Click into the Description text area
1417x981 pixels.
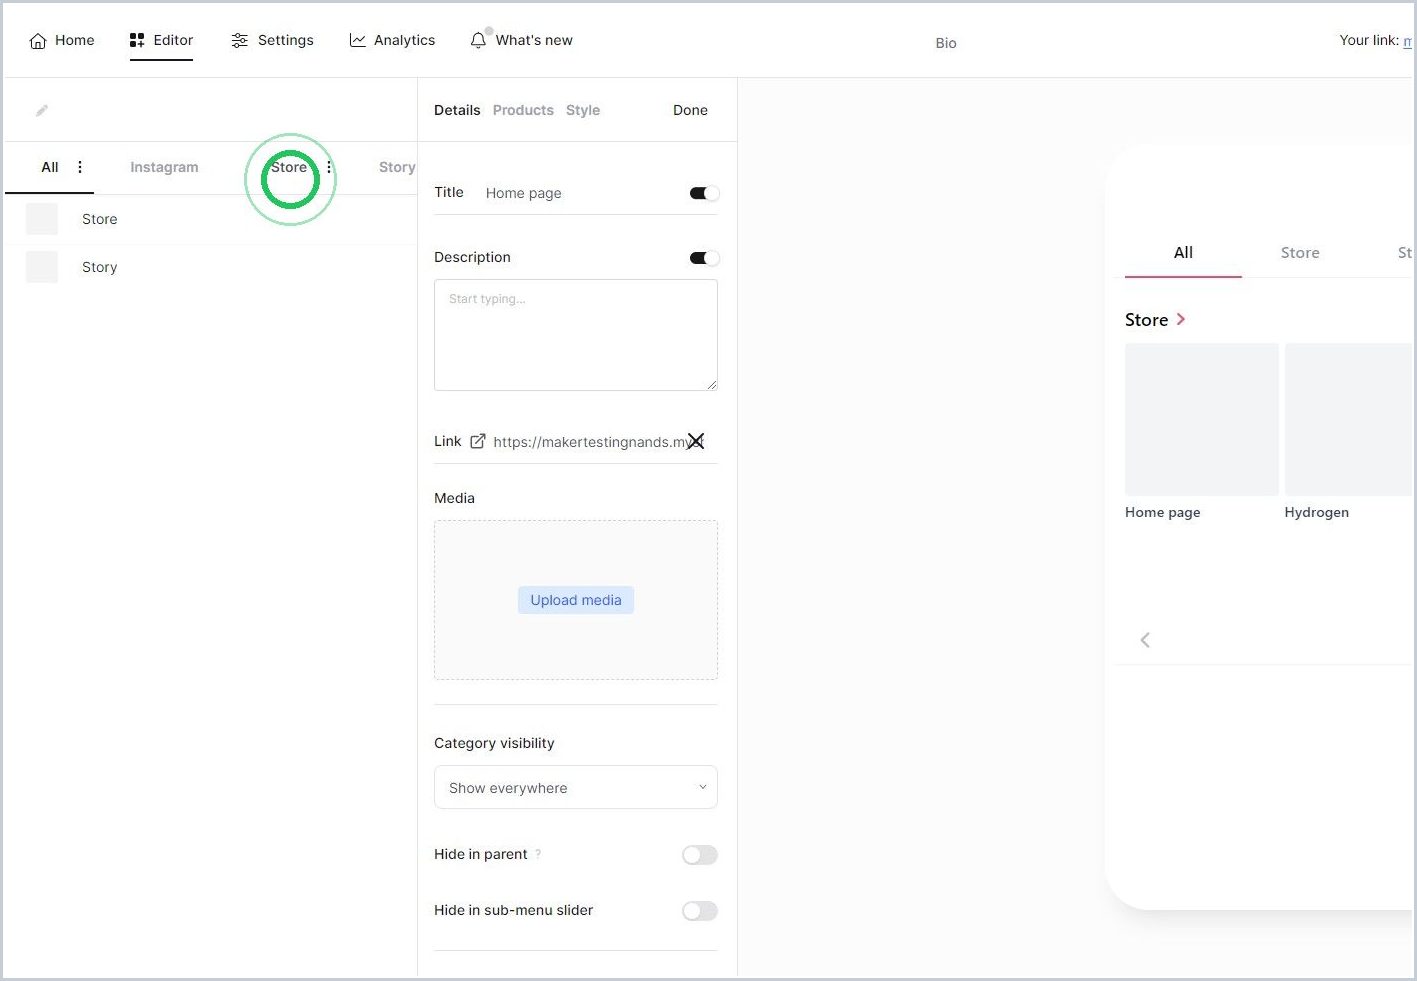[576, 335]
